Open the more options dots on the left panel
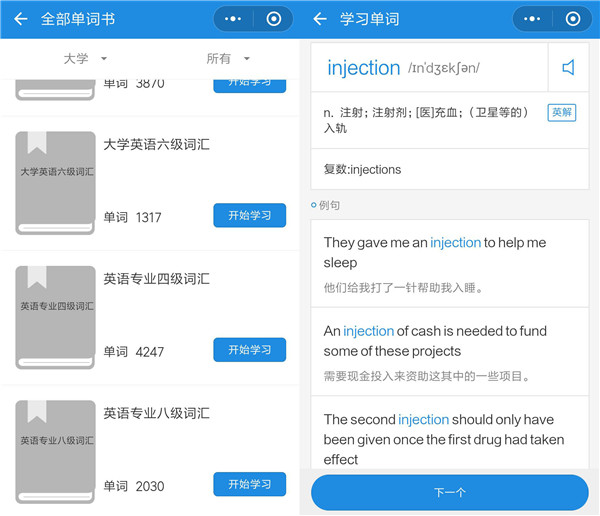 [233, 19]
